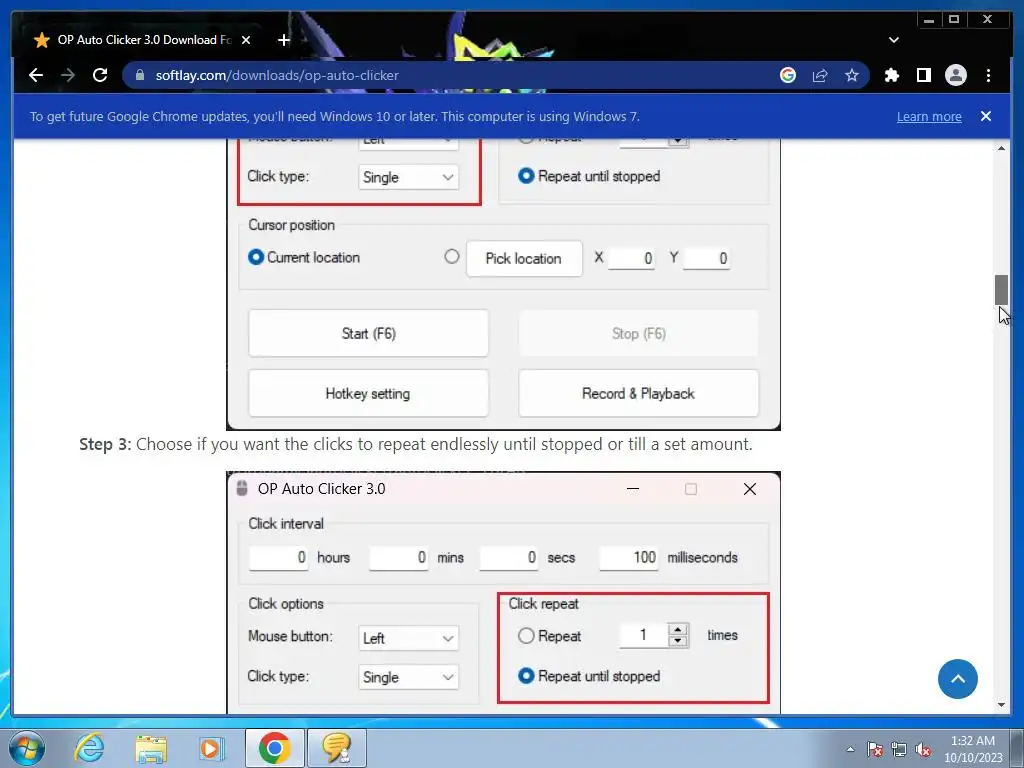The image size is (1024, 768).
Task: Click the Y coordinate field
Action: [707, 259]
